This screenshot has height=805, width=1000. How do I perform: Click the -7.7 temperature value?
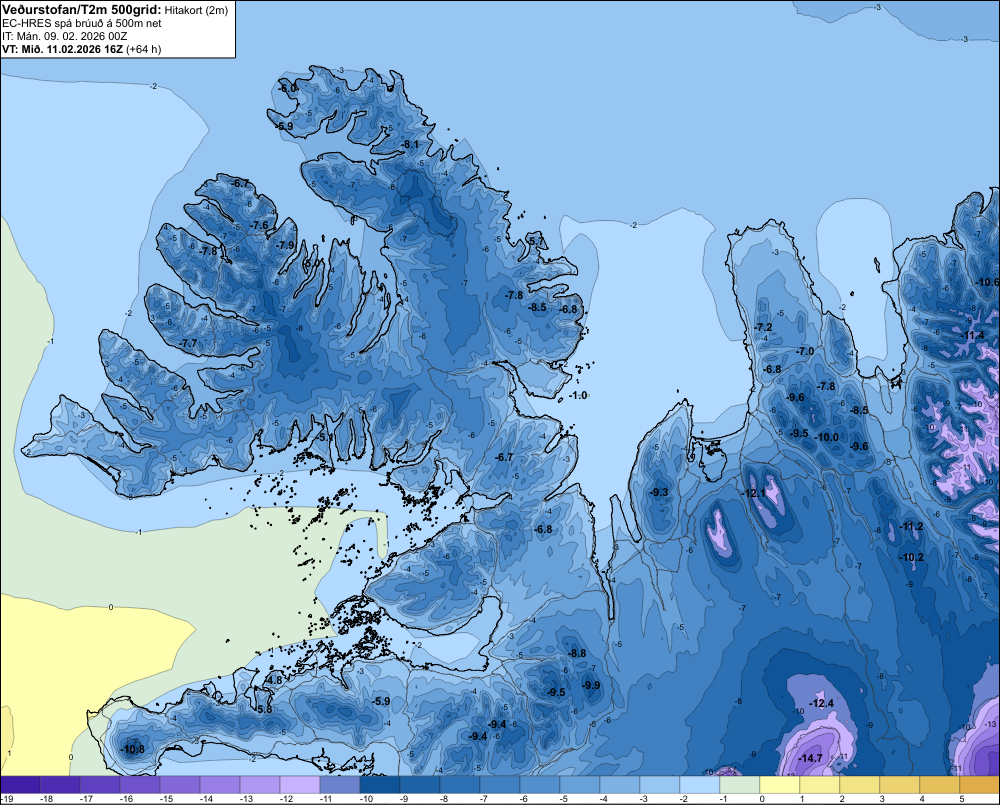pos(189,343)
